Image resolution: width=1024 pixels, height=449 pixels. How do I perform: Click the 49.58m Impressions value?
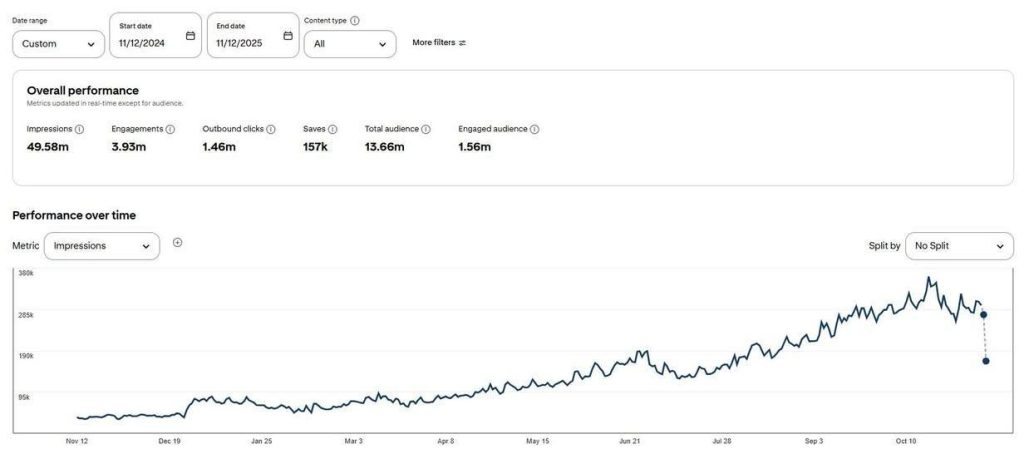click(47, 147)
